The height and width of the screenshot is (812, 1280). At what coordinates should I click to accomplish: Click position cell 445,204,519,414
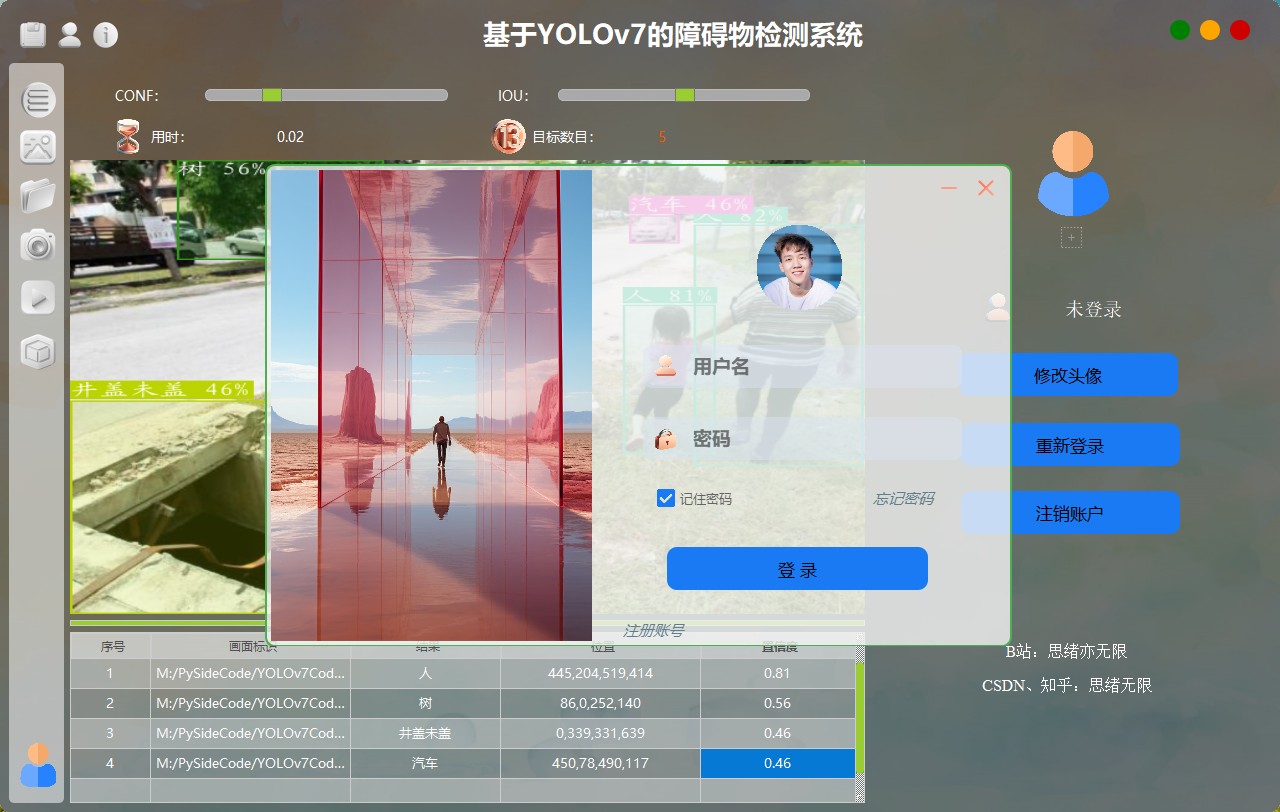tap(601, 673)
